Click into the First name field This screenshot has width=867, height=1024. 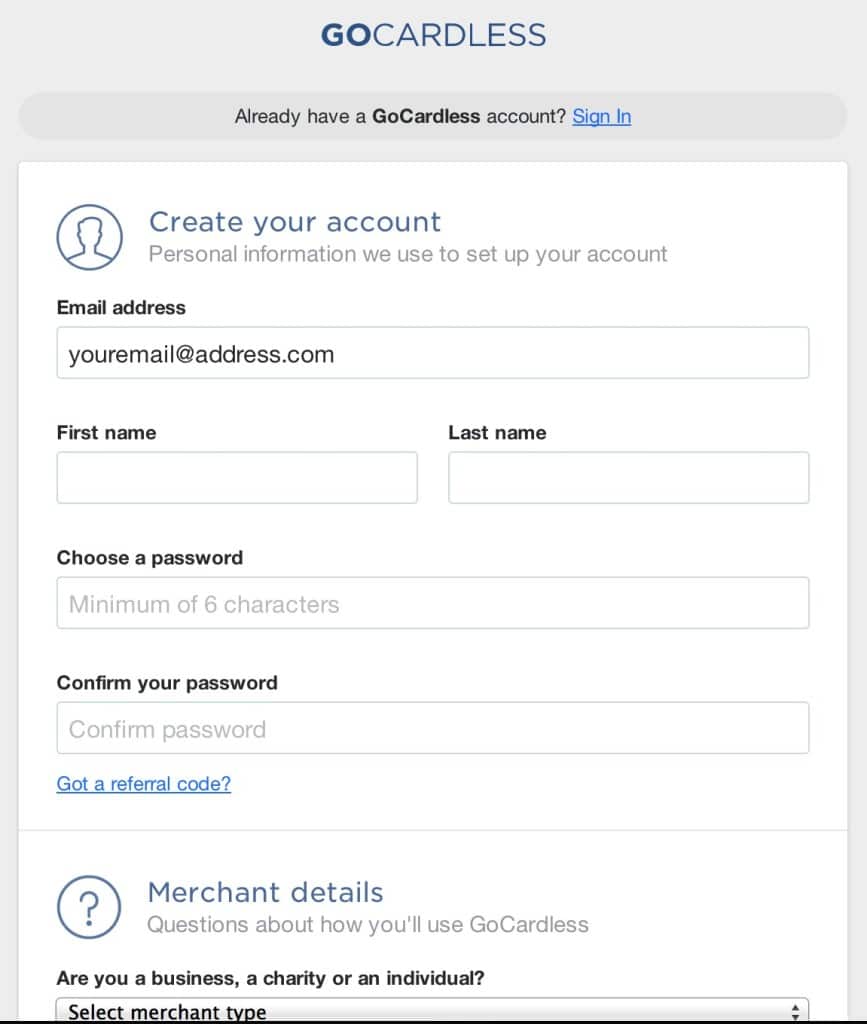(x=237, y=478)
